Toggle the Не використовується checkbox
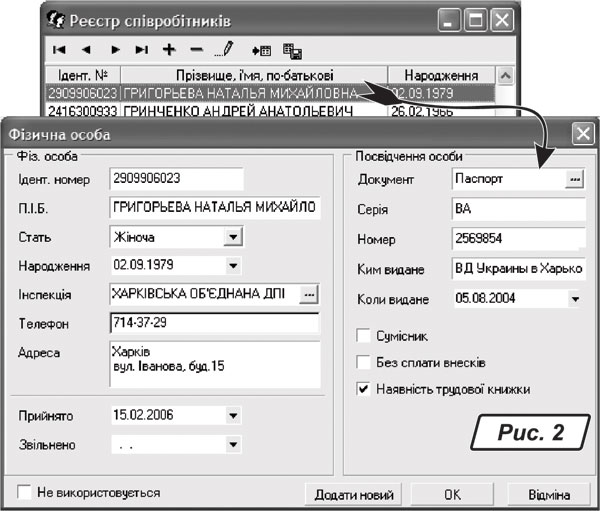Screen dimensions: 600x511 25,493
